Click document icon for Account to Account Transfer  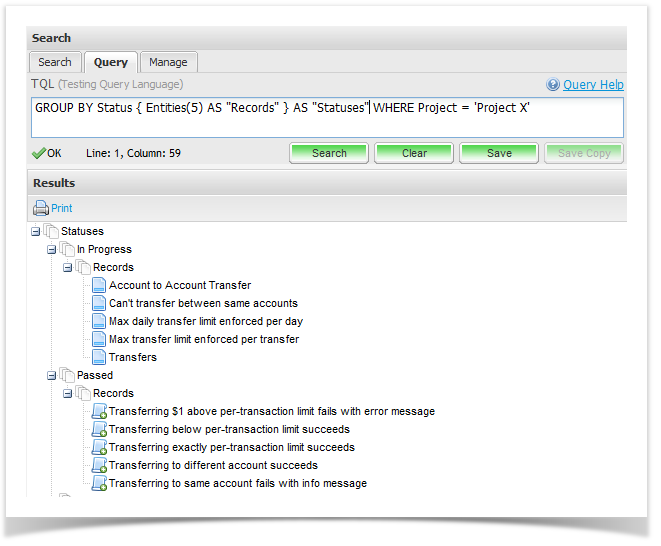coord(99,286)
